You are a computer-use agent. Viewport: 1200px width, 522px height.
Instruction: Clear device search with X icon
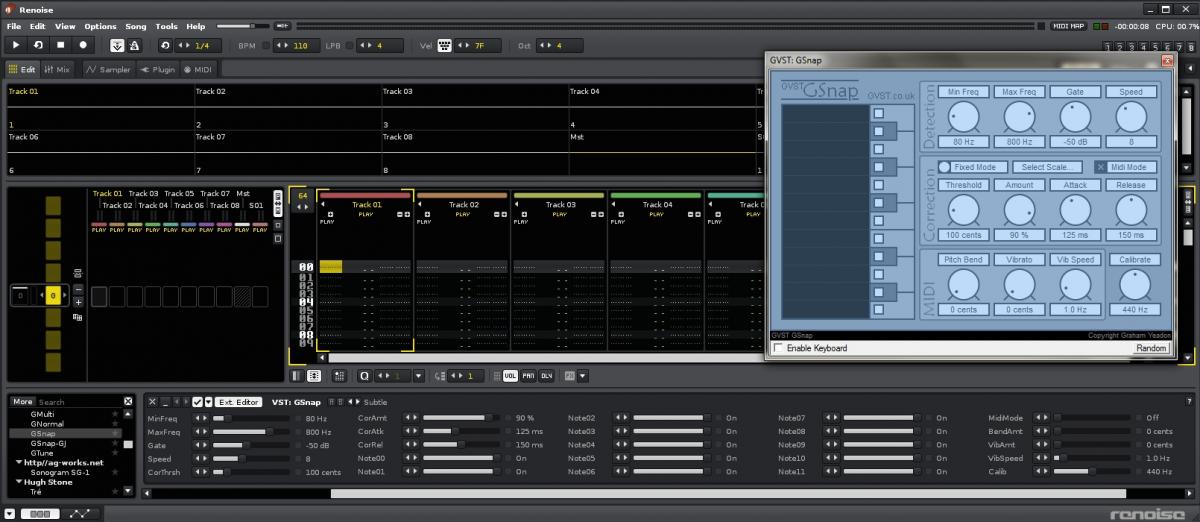tap(128, 402)
